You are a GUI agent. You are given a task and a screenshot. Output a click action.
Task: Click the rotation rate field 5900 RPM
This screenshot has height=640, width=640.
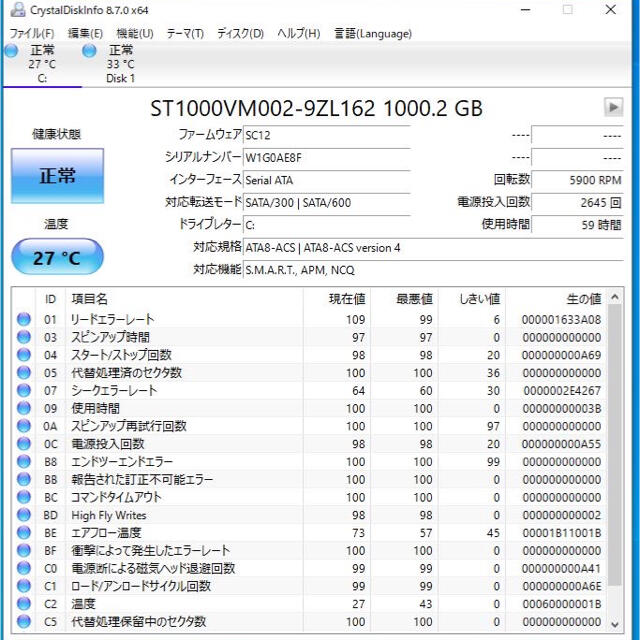(578, 180)
